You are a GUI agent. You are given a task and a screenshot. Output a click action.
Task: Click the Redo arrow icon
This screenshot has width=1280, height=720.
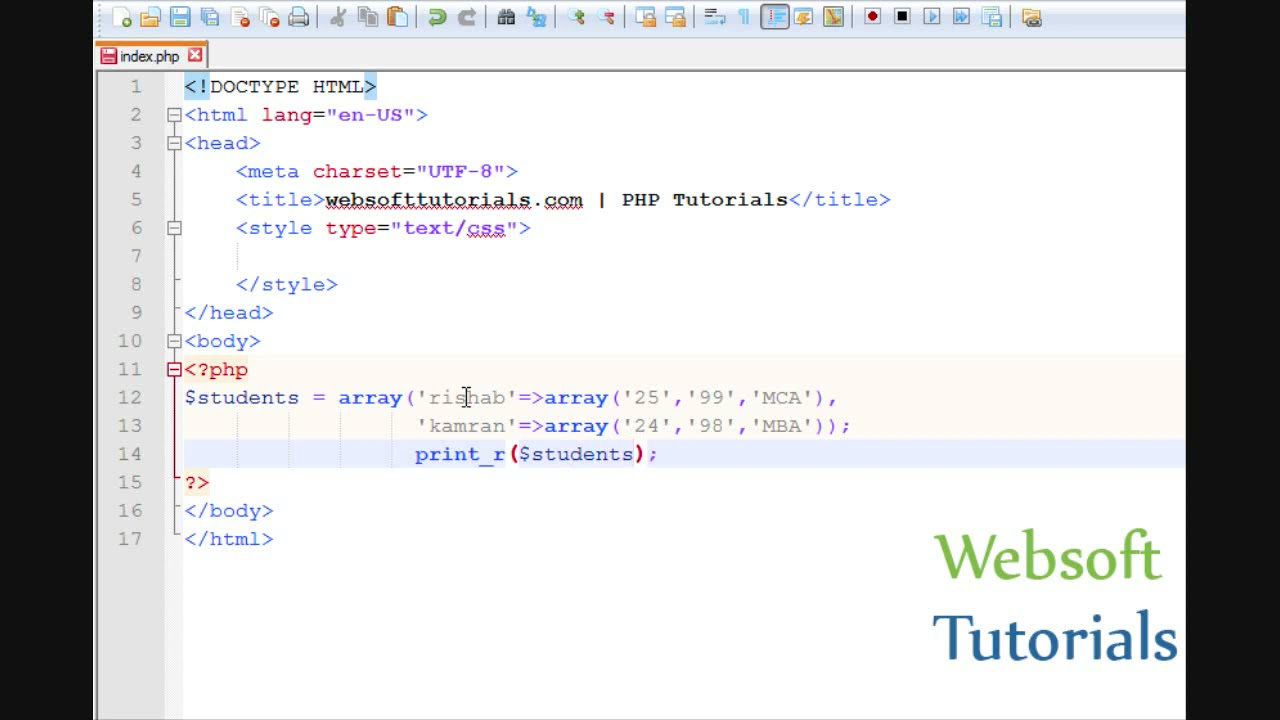tap(467, 17)
